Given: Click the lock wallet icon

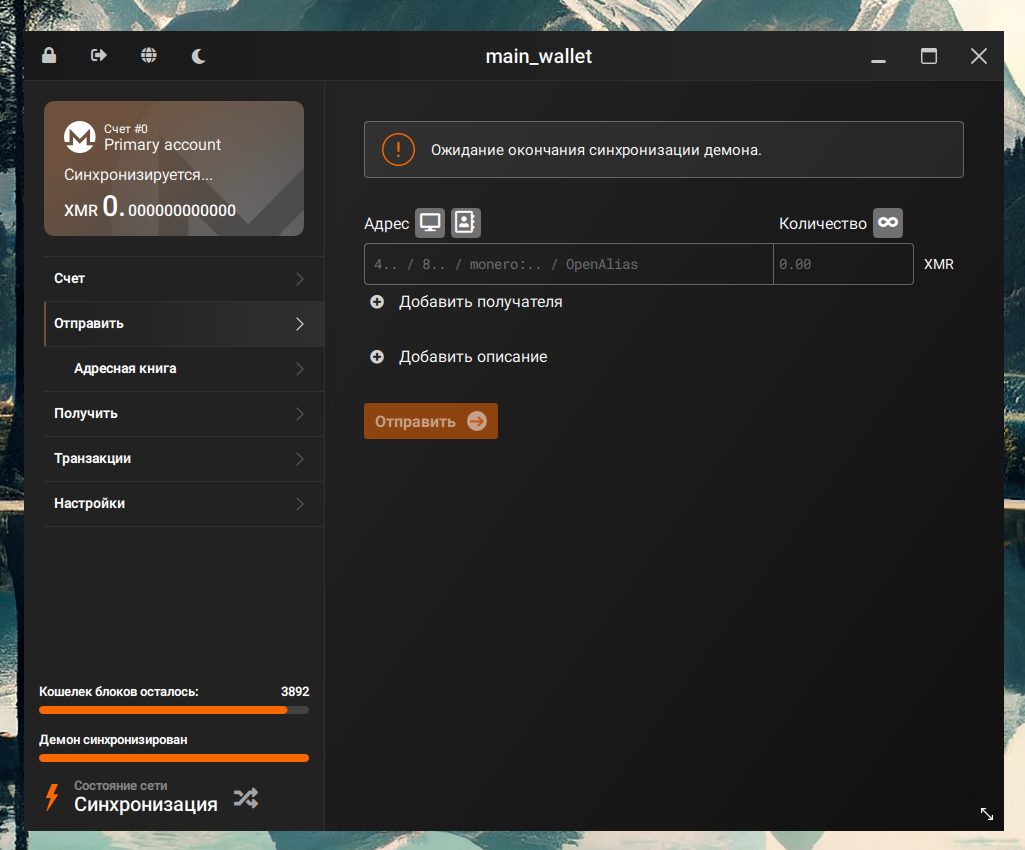Looking at the screenshot, I should click(x=48, y=56).
